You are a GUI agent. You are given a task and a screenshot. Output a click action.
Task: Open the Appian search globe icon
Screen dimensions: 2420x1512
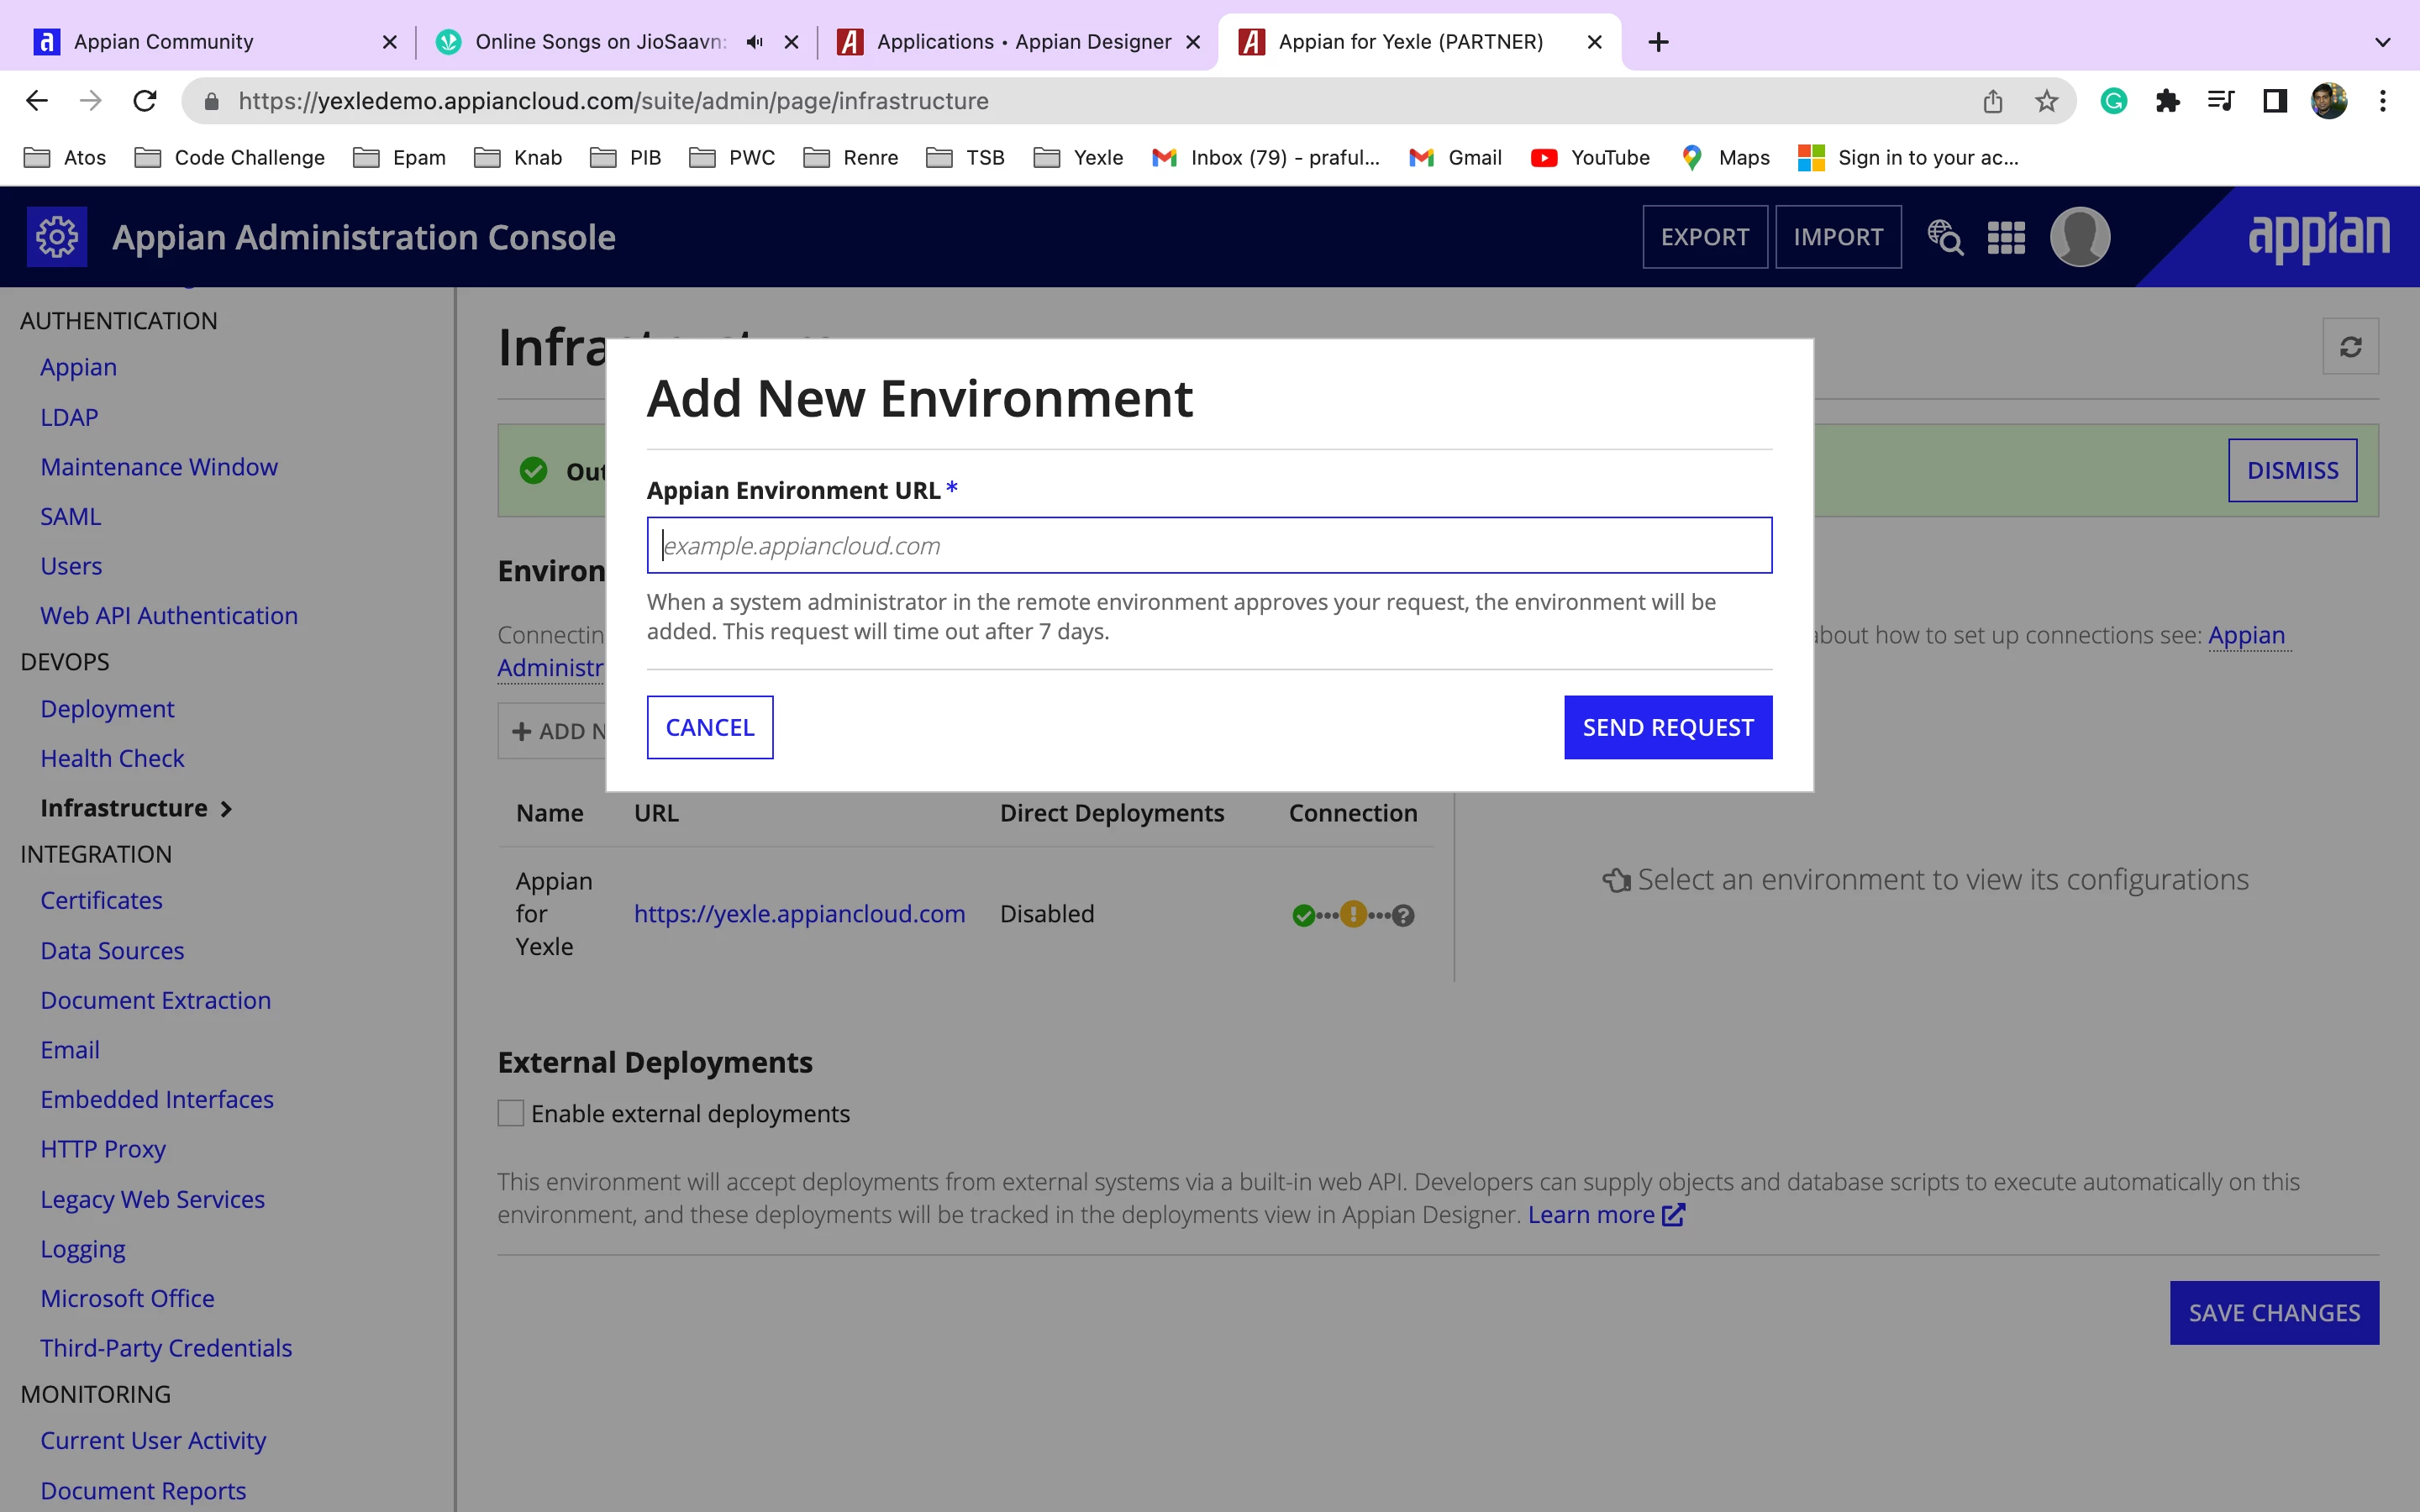[1945, 237]
